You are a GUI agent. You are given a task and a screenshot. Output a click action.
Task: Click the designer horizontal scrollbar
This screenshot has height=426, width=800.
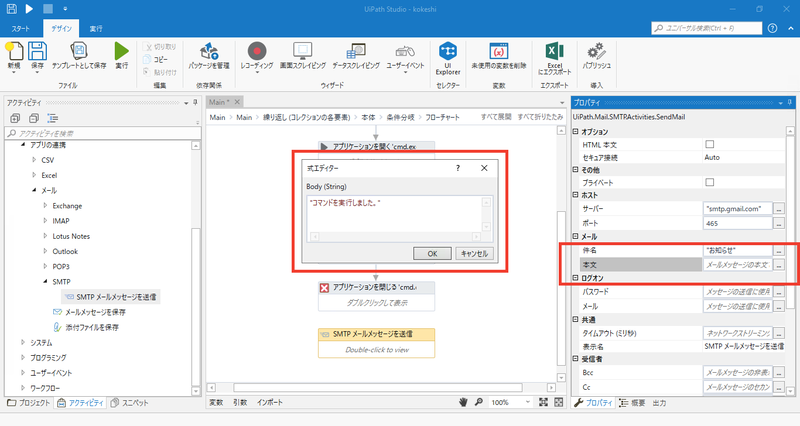[378, 388]
